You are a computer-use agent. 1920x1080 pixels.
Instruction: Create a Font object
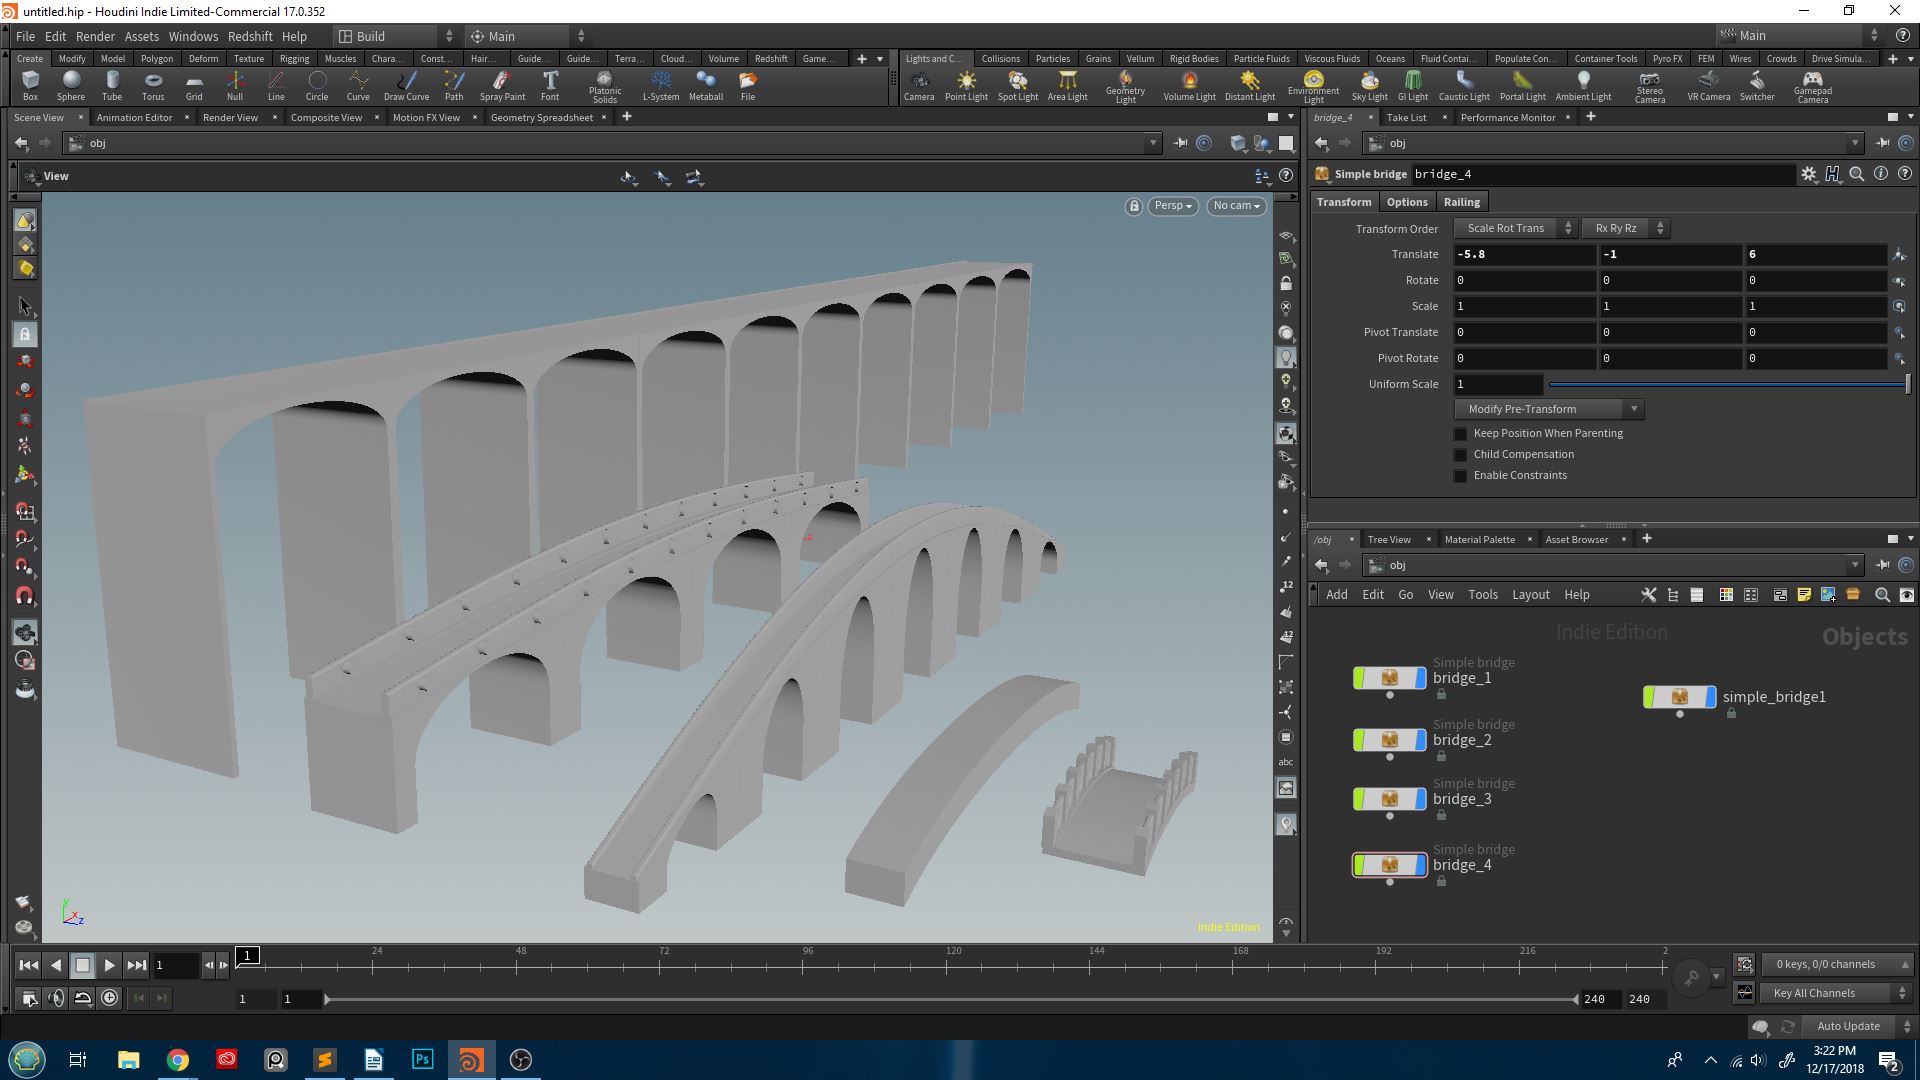[x=550, y=86]
